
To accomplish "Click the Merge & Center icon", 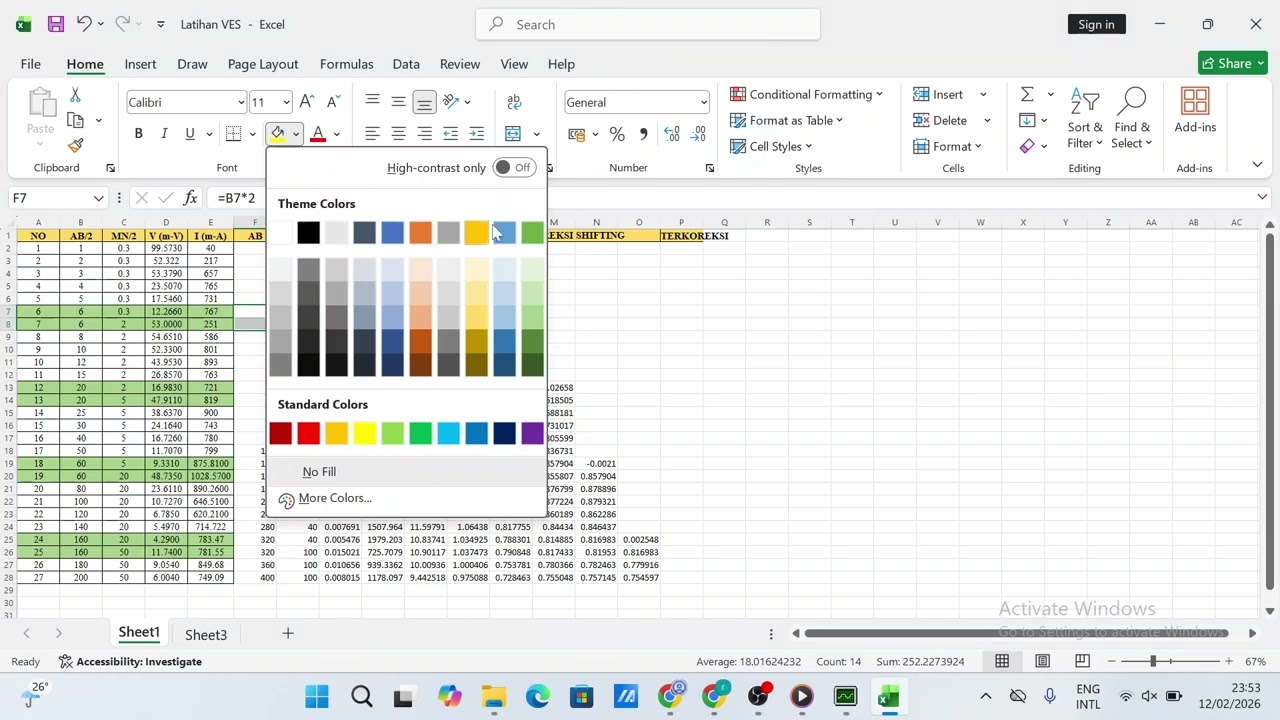I will (513, 134).
